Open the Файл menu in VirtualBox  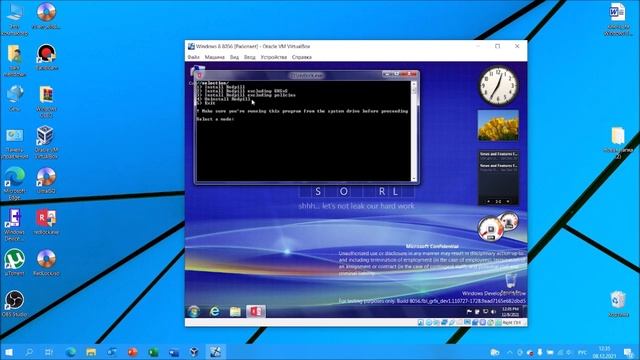193,57
